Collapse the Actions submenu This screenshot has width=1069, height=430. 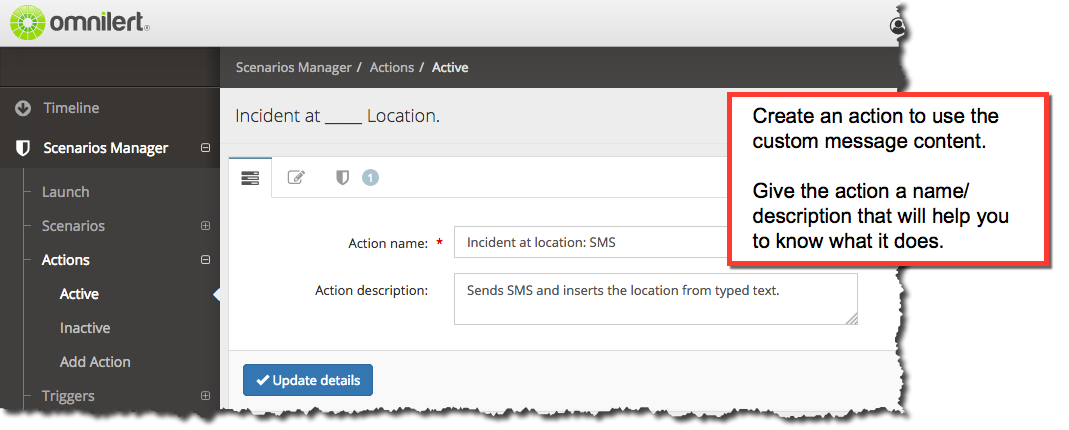click(205, 260)
